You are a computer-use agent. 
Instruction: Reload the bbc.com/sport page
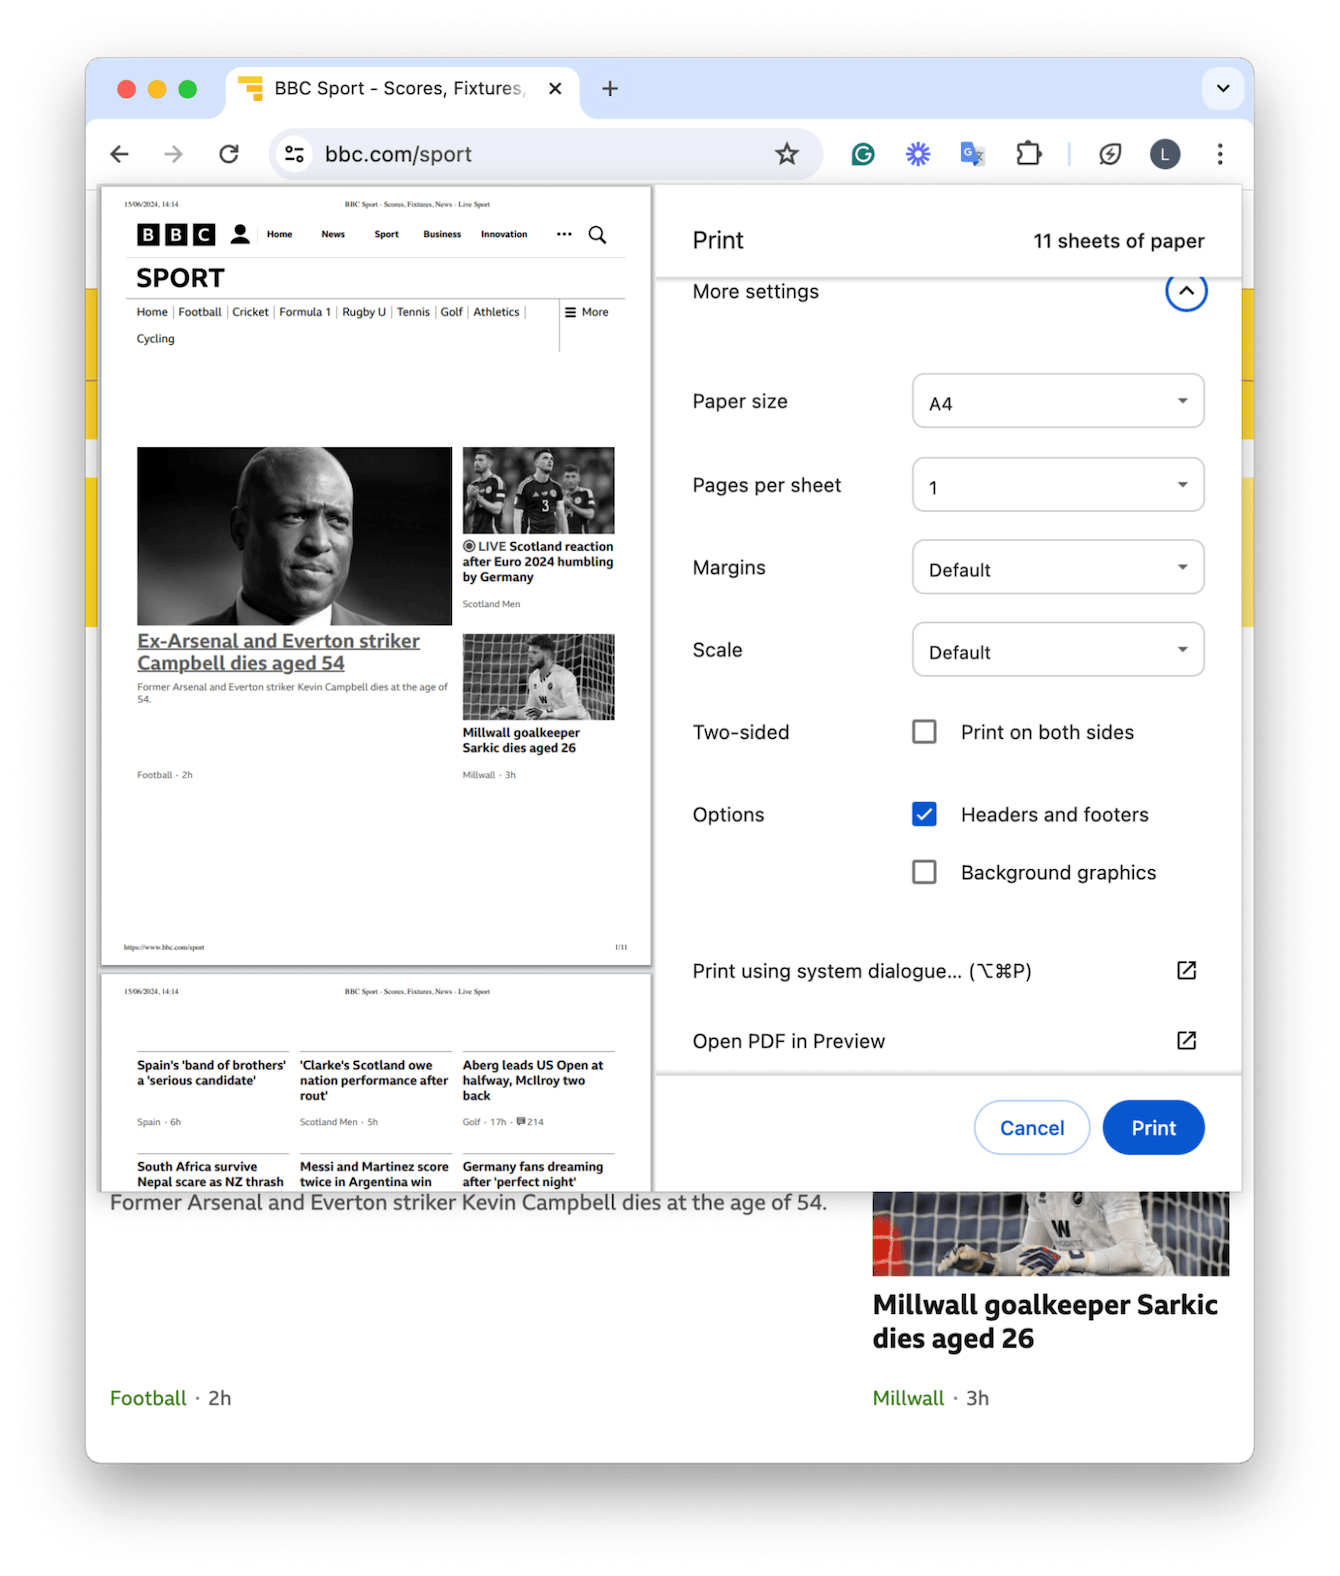229,154
